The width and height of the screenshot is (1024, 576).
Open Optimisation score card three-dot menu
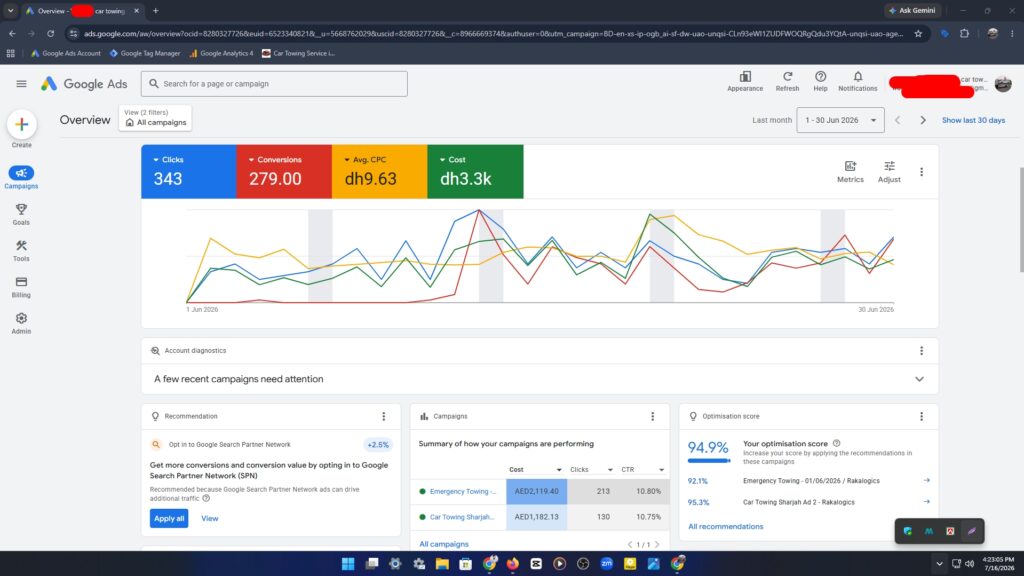921,416
